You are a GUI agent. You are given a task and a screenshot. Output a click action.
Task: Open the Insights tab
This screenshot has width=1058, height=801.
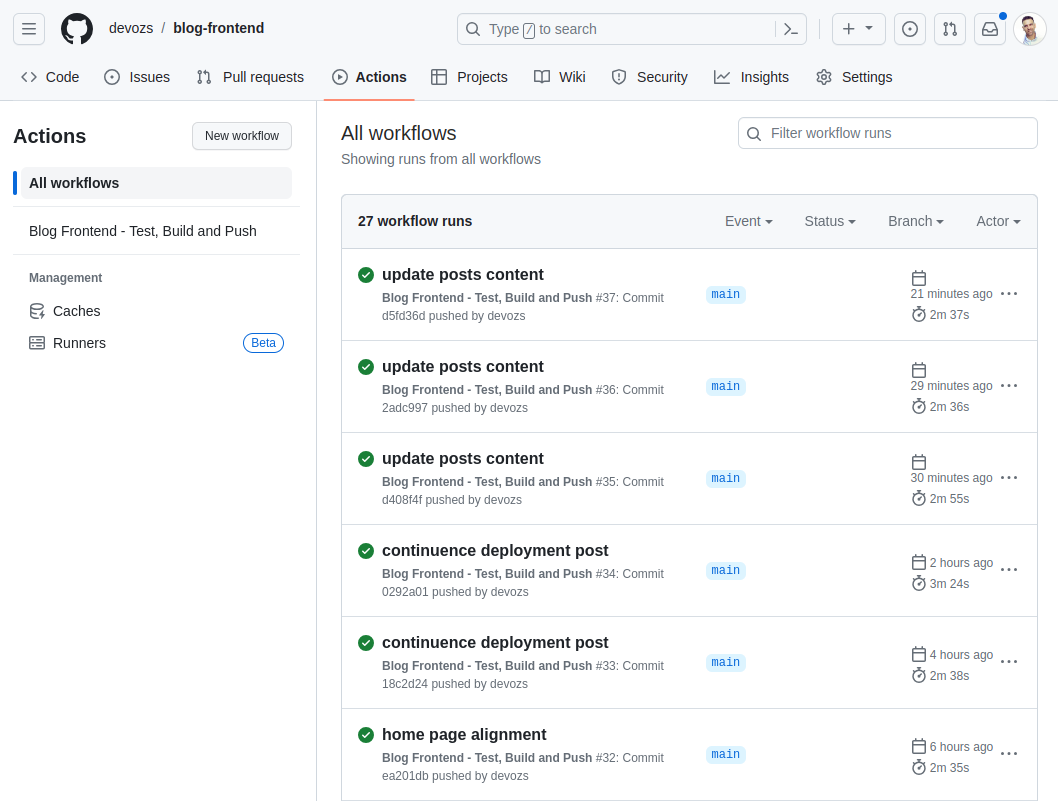752,77
